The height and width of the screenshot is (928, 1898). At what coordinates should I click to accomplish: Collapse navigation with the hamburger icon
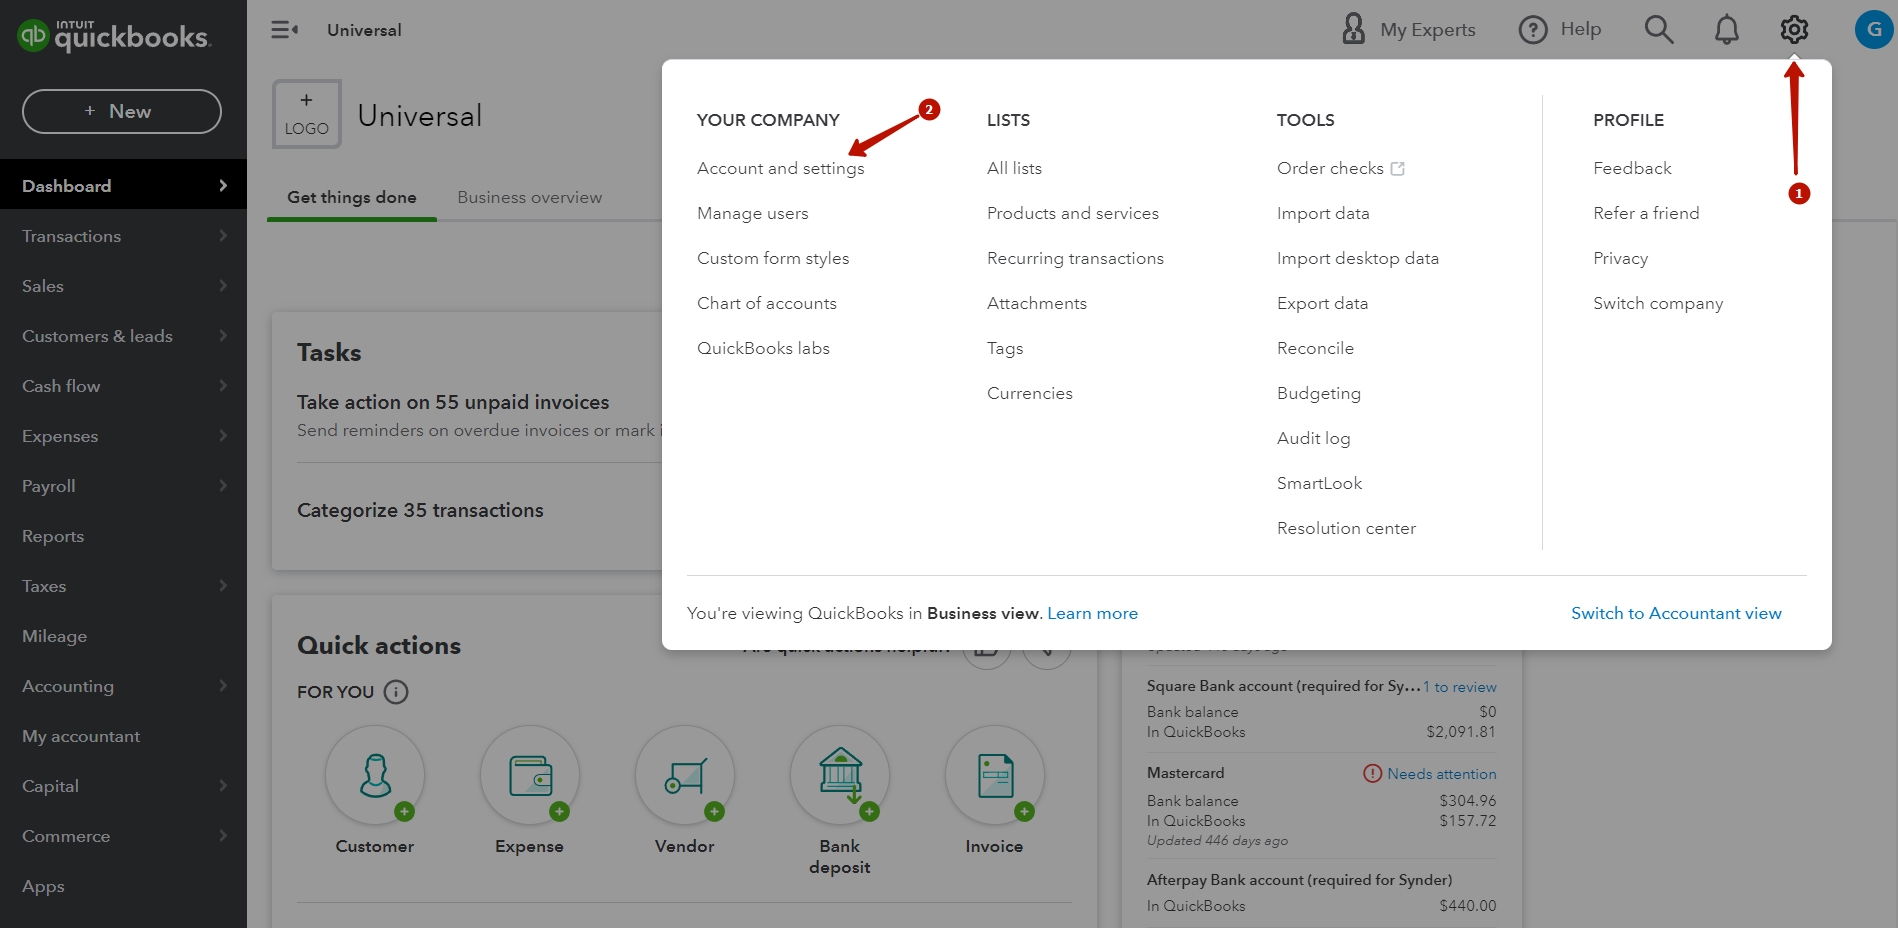tap(285, 30)
